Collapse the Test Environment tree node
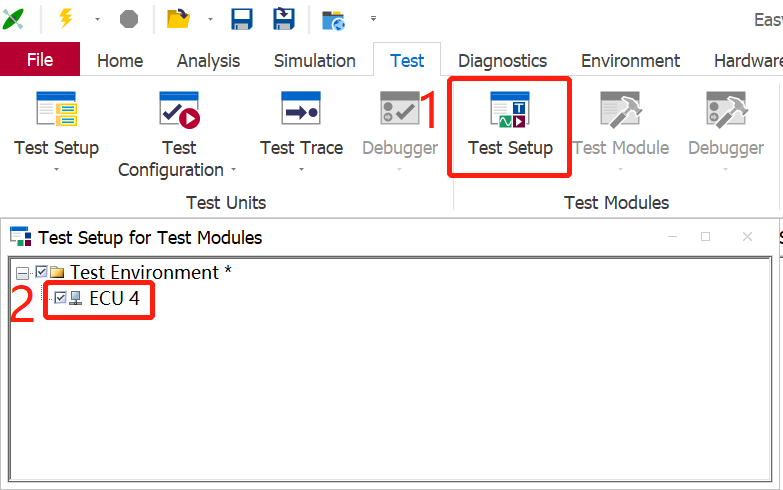This screenshot has height=490, width=783. click(x=23, y=272)
